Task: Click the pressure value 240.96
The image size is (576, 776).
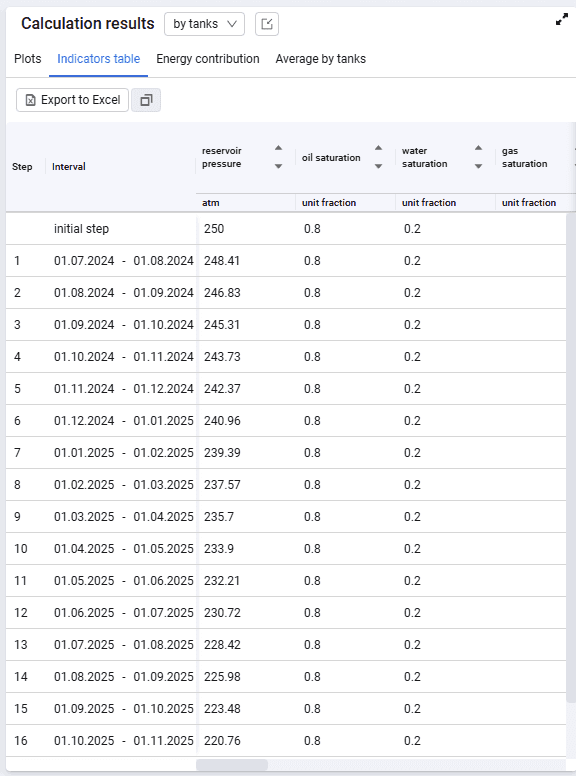Action: click(x=222, y=421)
